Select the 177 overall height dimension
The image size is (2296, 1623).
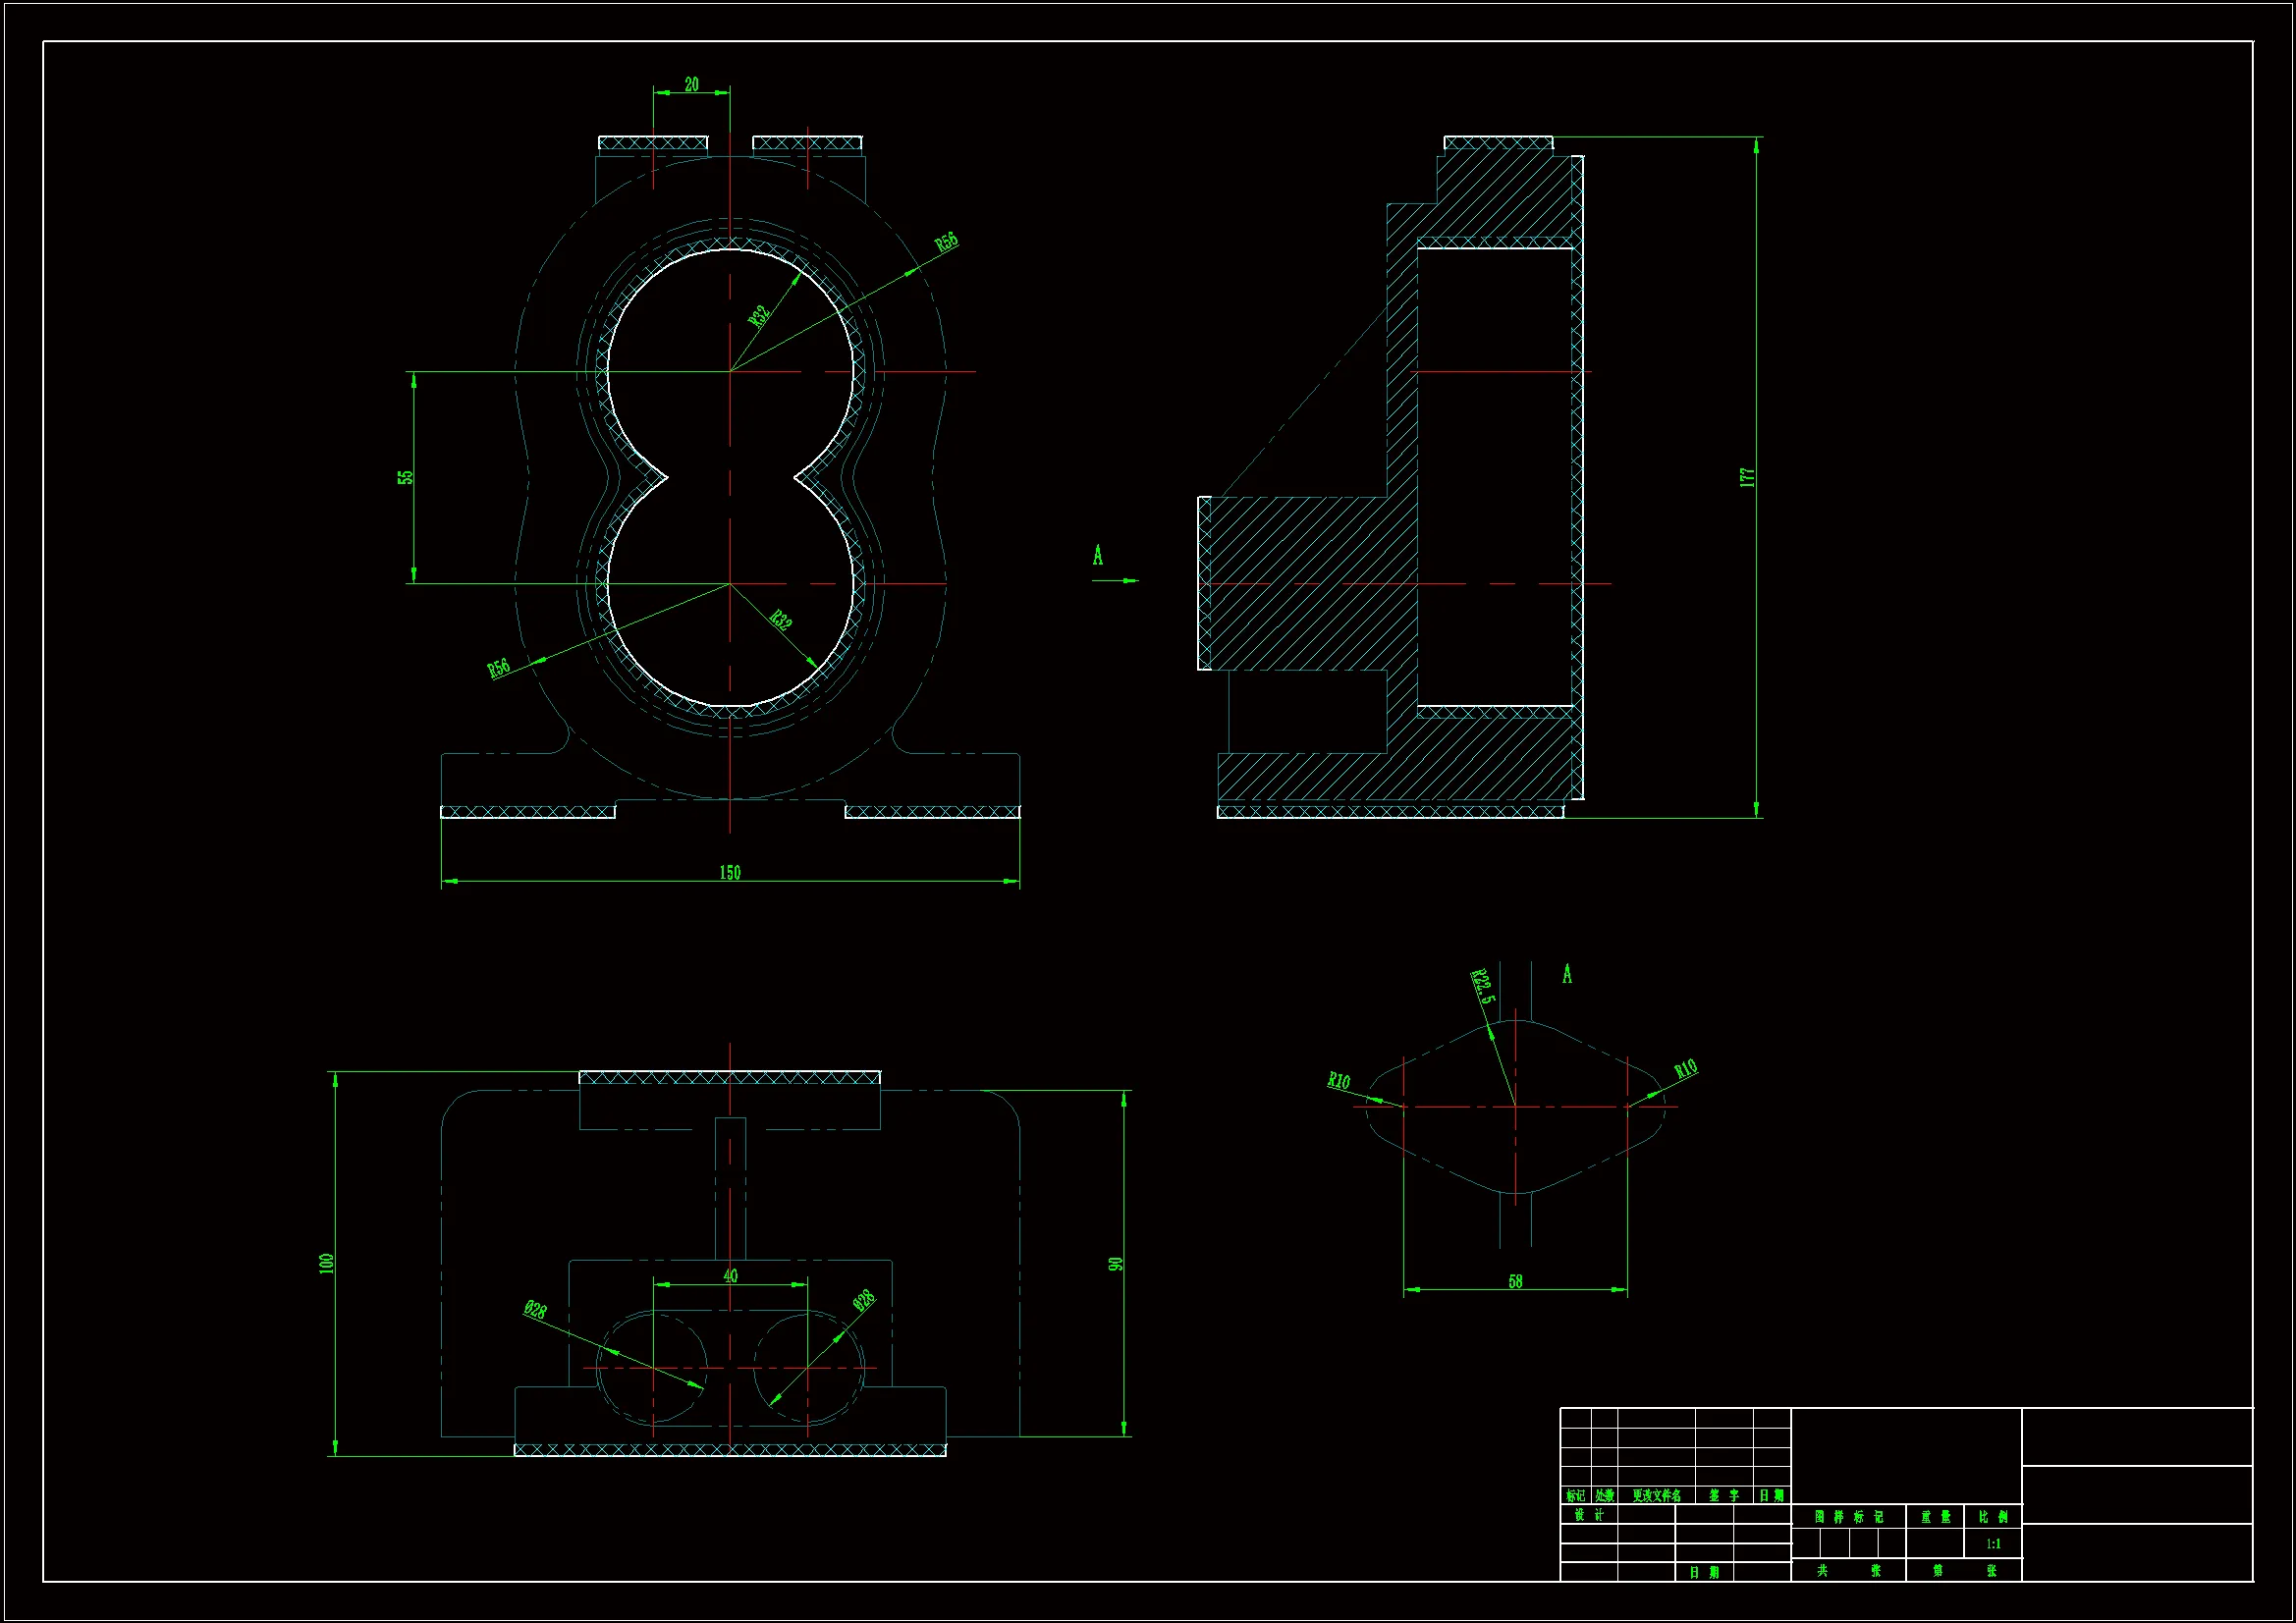(x=1747, y=477)
